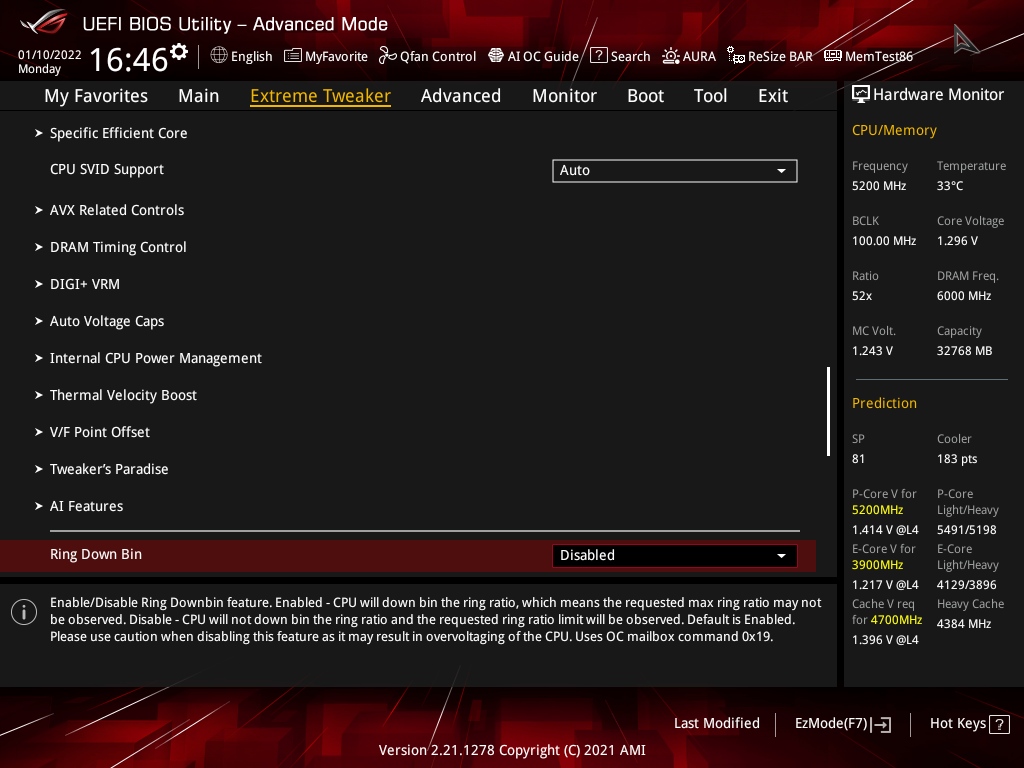This screenshot has height=768, width=1024.
Task: Switch to Advanced tab
Action: coord(461,96)
